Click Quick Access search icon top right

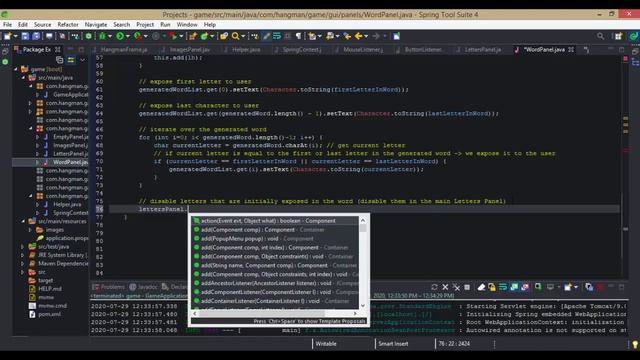click(x=600, y=36)
